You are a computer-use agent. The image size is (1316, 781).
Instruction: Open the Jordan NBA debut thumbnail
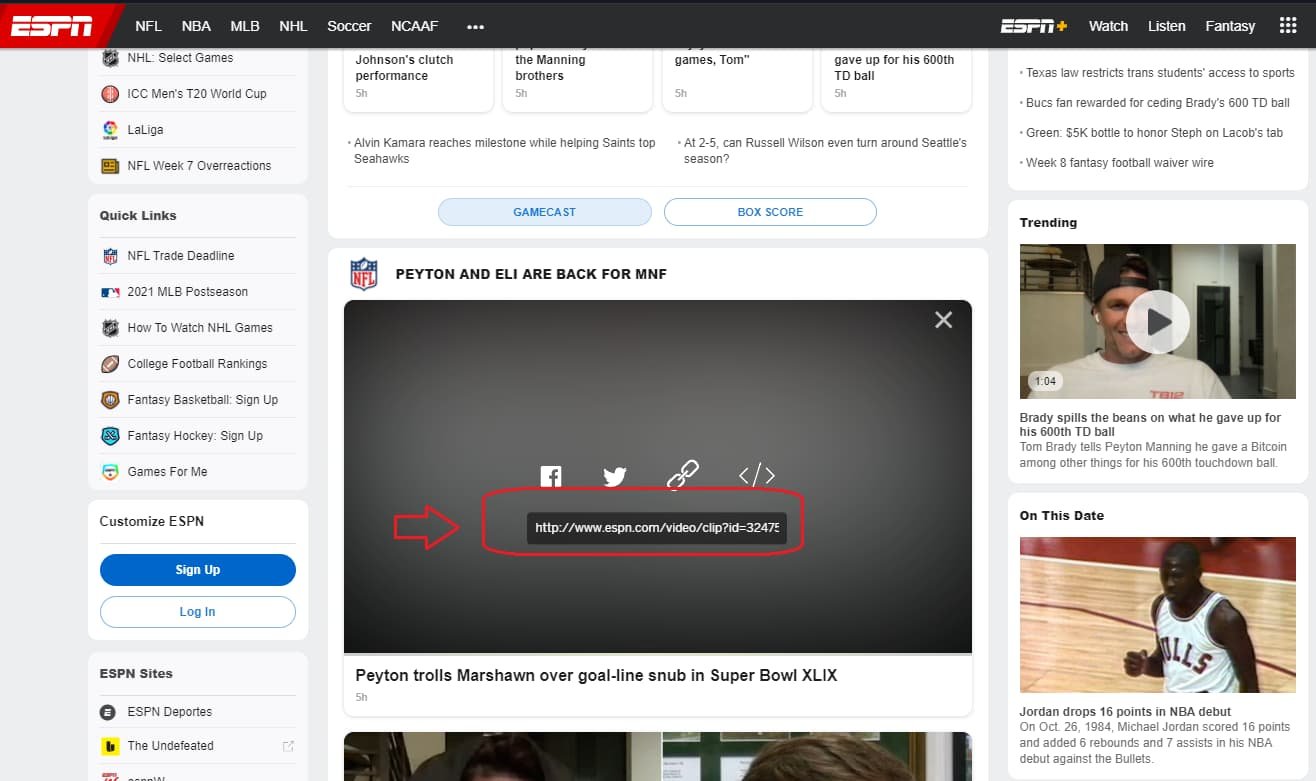coord(1157,615)
